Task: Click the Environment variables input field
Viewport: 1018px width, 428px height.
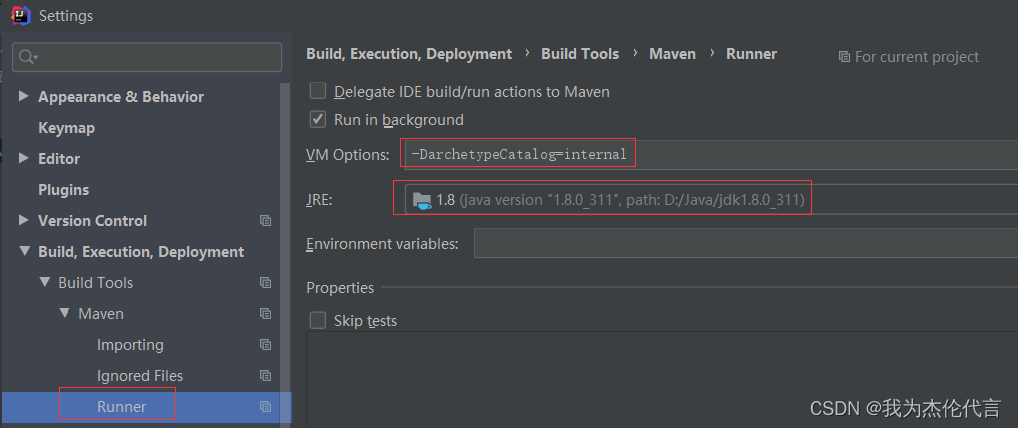Action: click(x=746, y=244)
